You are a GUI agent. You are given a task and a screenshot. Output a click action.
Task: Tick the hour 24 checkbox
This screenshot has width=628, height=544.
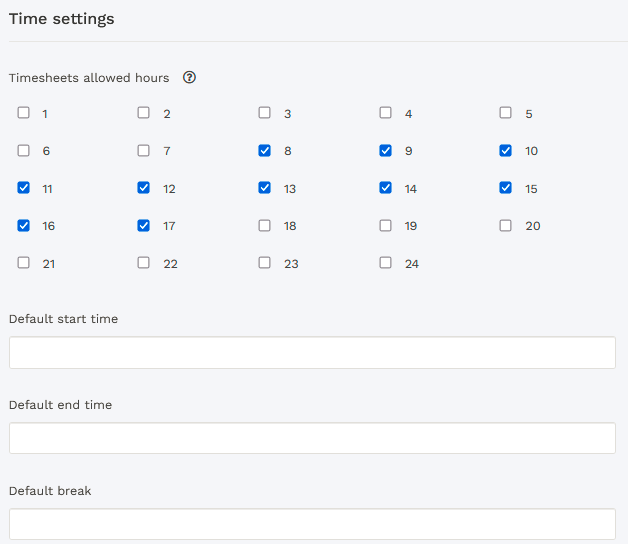pyautogui.click(x=386, y=263)
